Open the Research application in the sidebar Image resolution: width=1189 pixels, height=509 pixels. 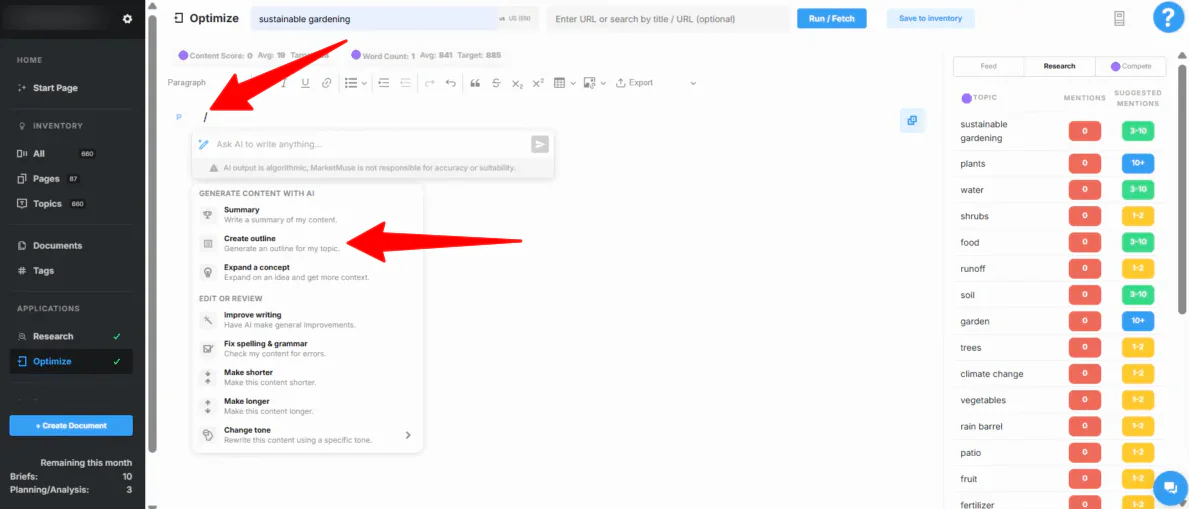pos(72,336)
